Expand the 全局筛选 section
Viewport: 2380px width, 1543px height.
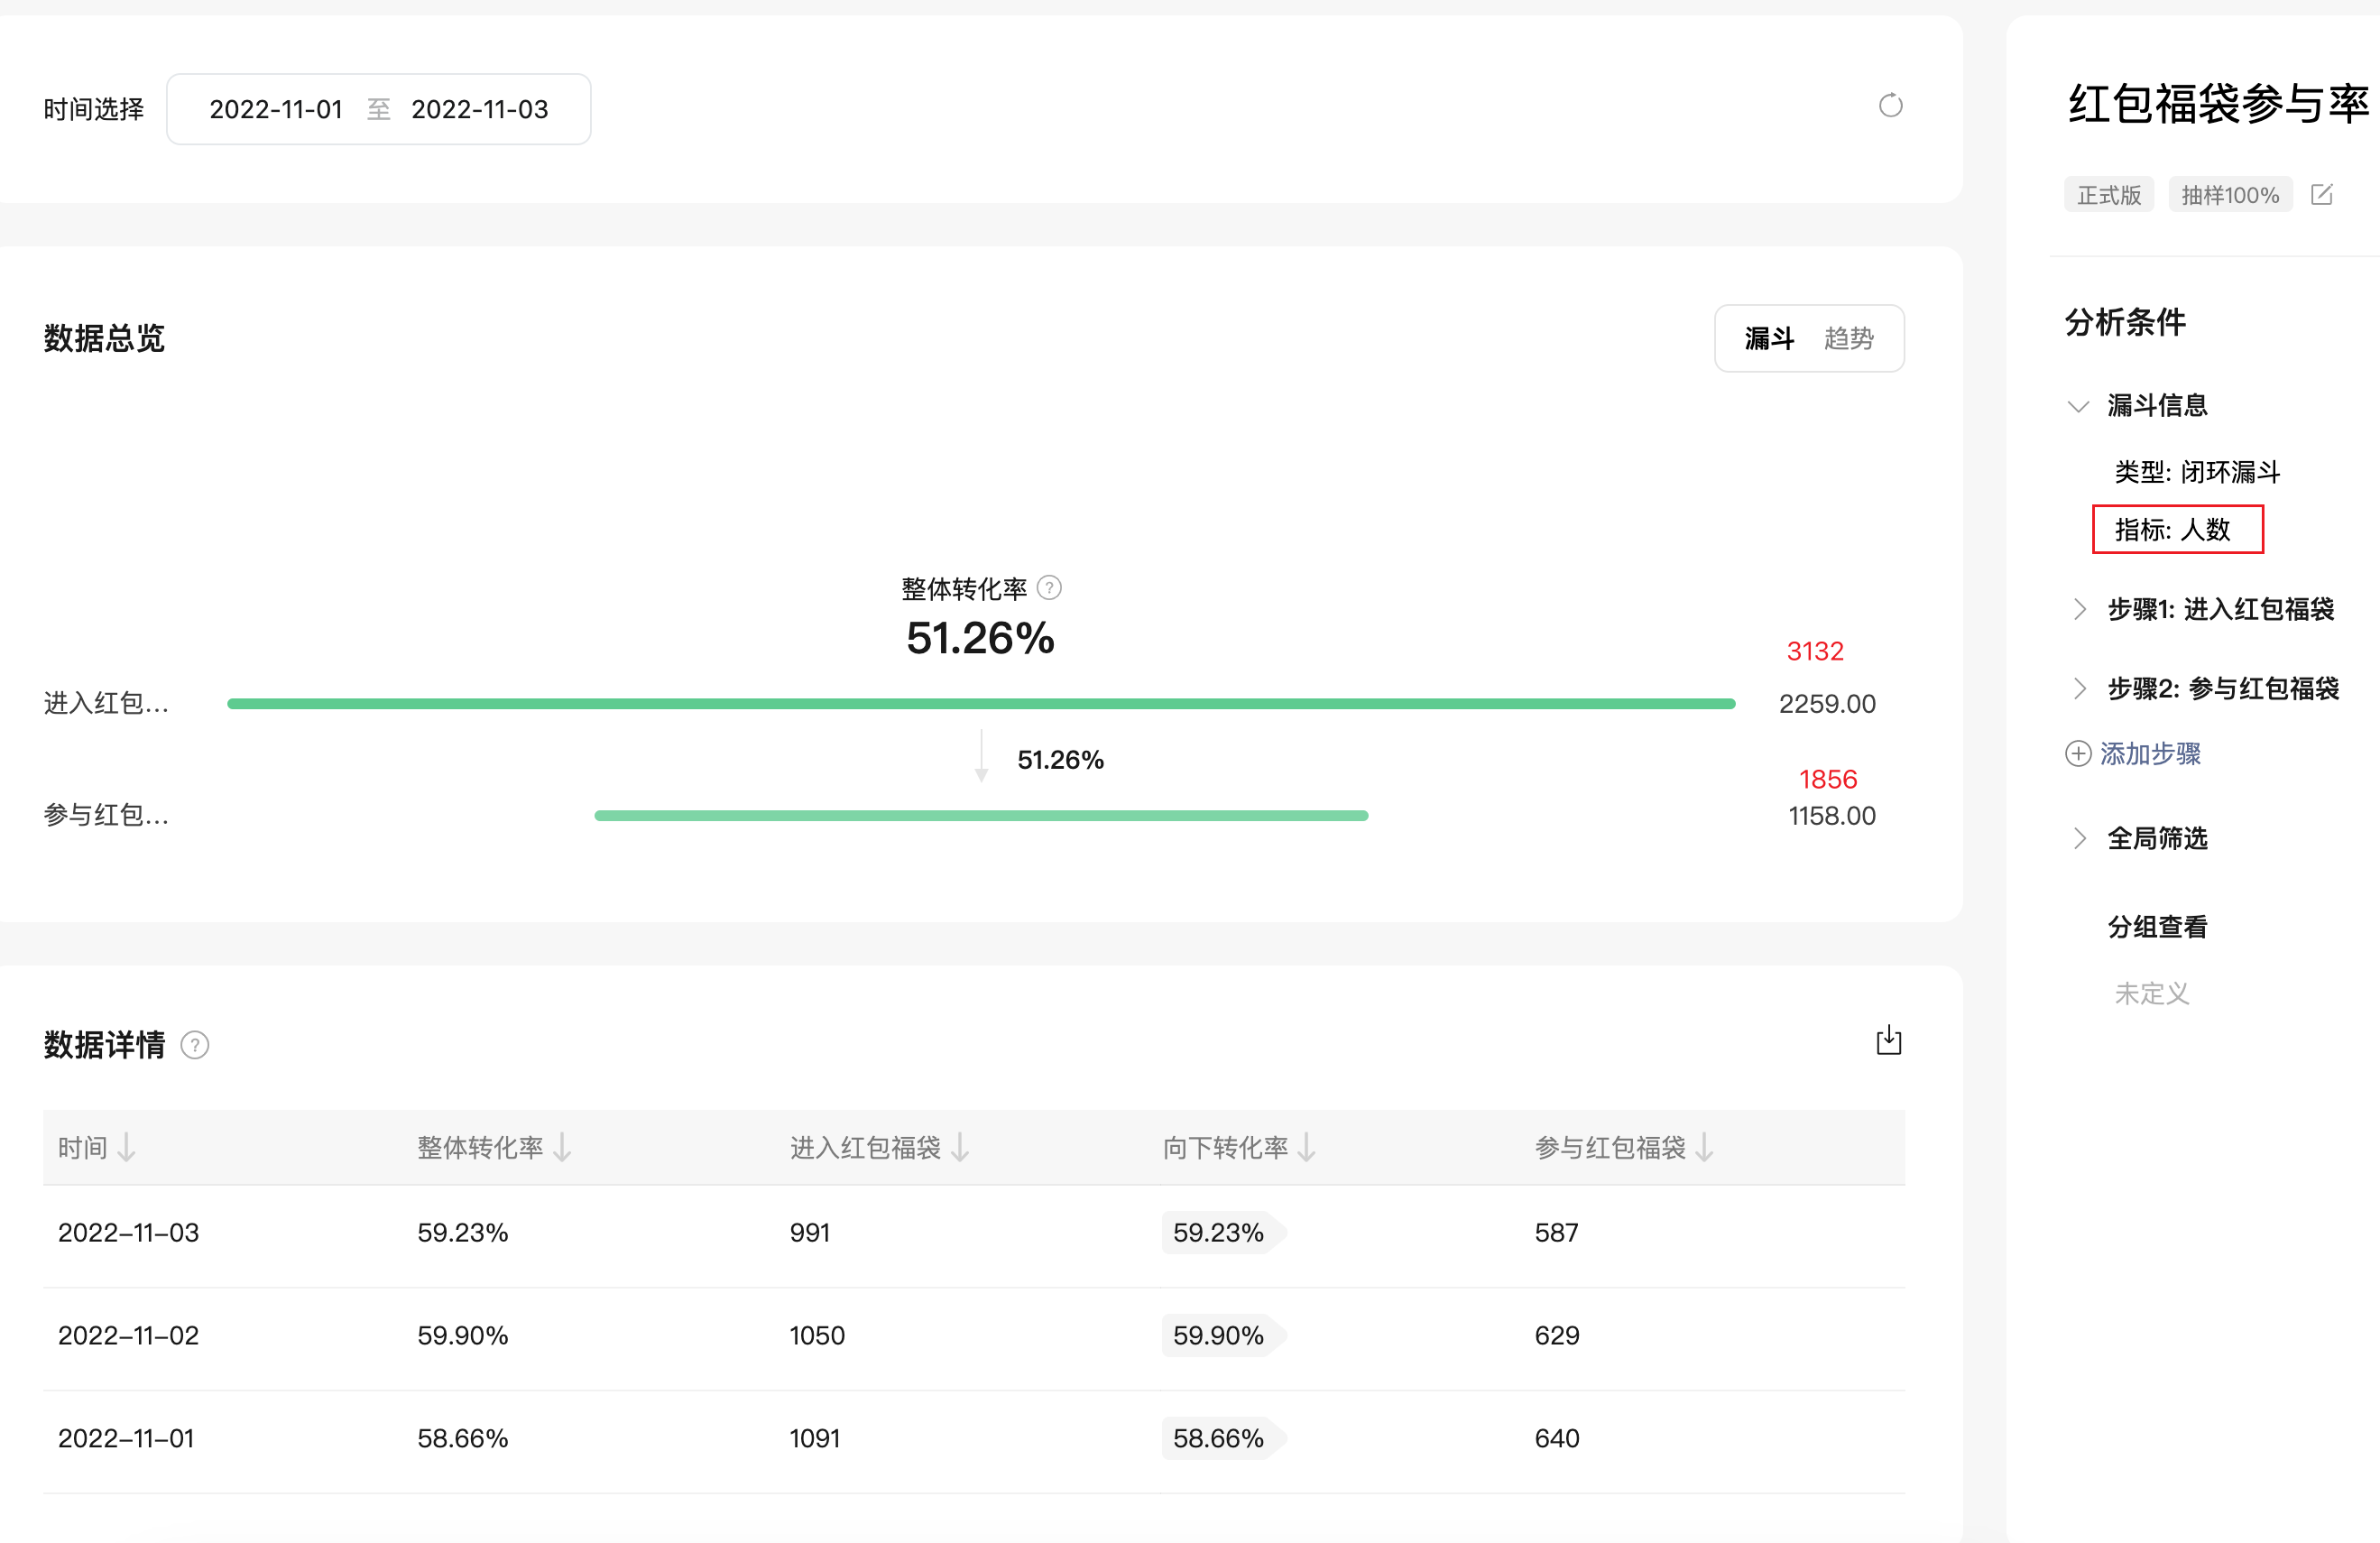pos(2080,838)
